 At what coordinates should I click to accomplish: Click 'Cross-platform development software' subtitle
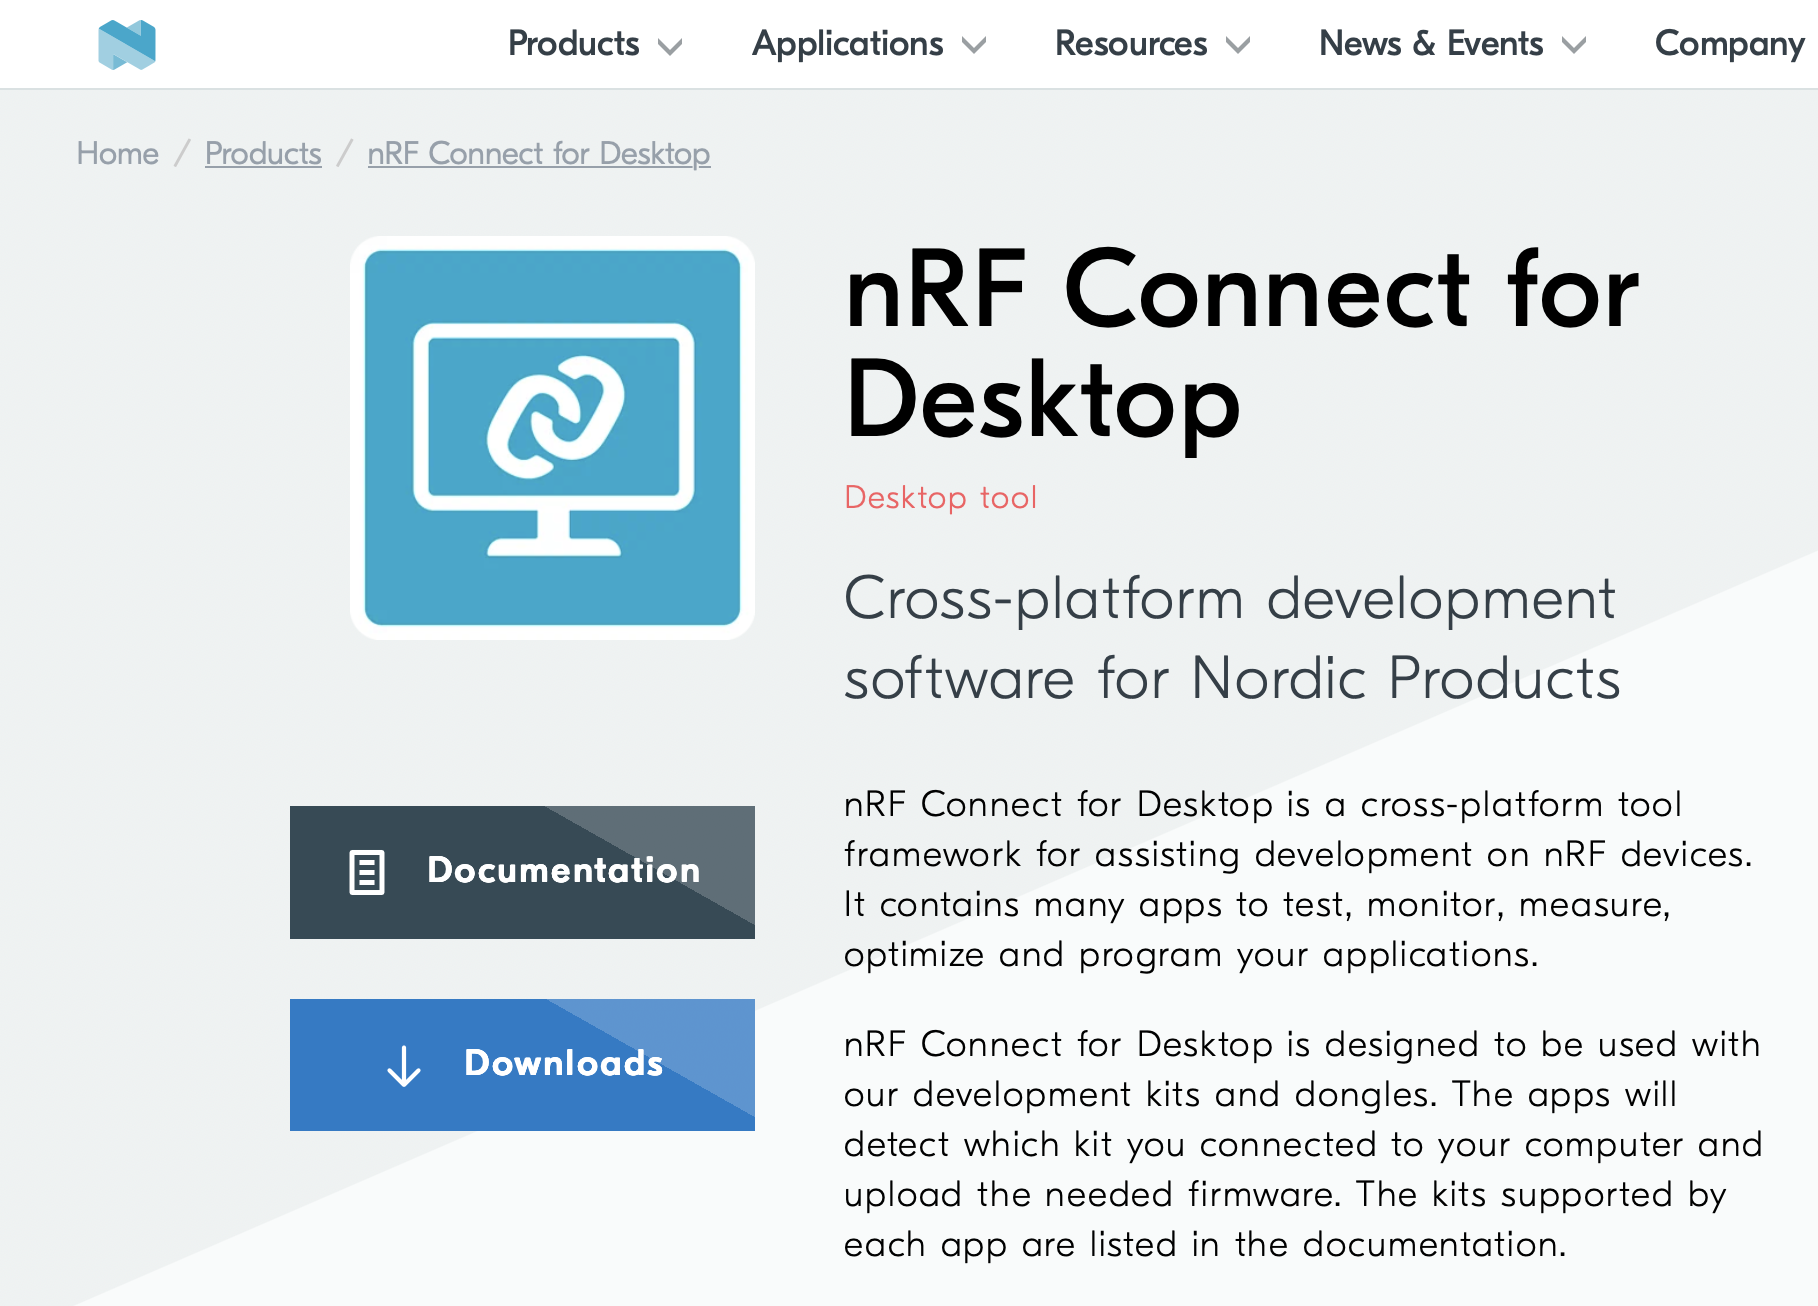(x=1232, y=638)
